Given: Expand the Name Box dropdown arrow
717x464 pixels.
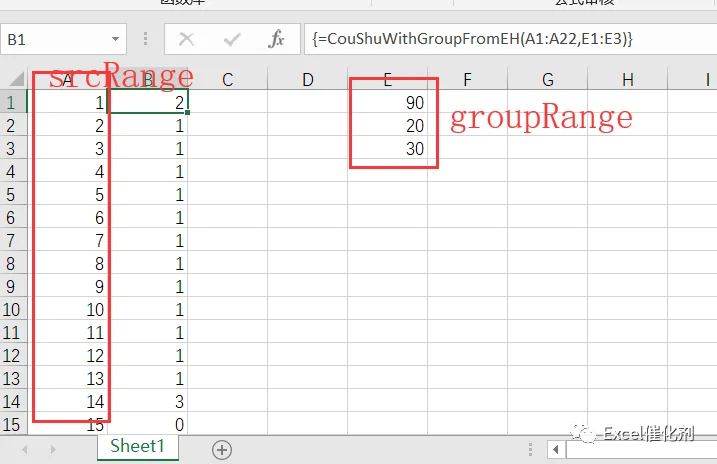Looking at the screenshot, I should (x=115, y=39).
